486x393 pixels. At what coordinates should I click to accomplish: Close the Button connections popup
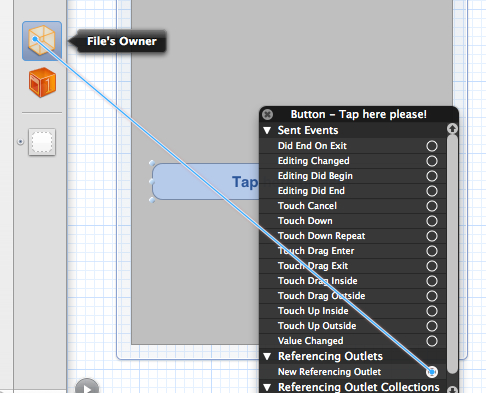point(267,114)
